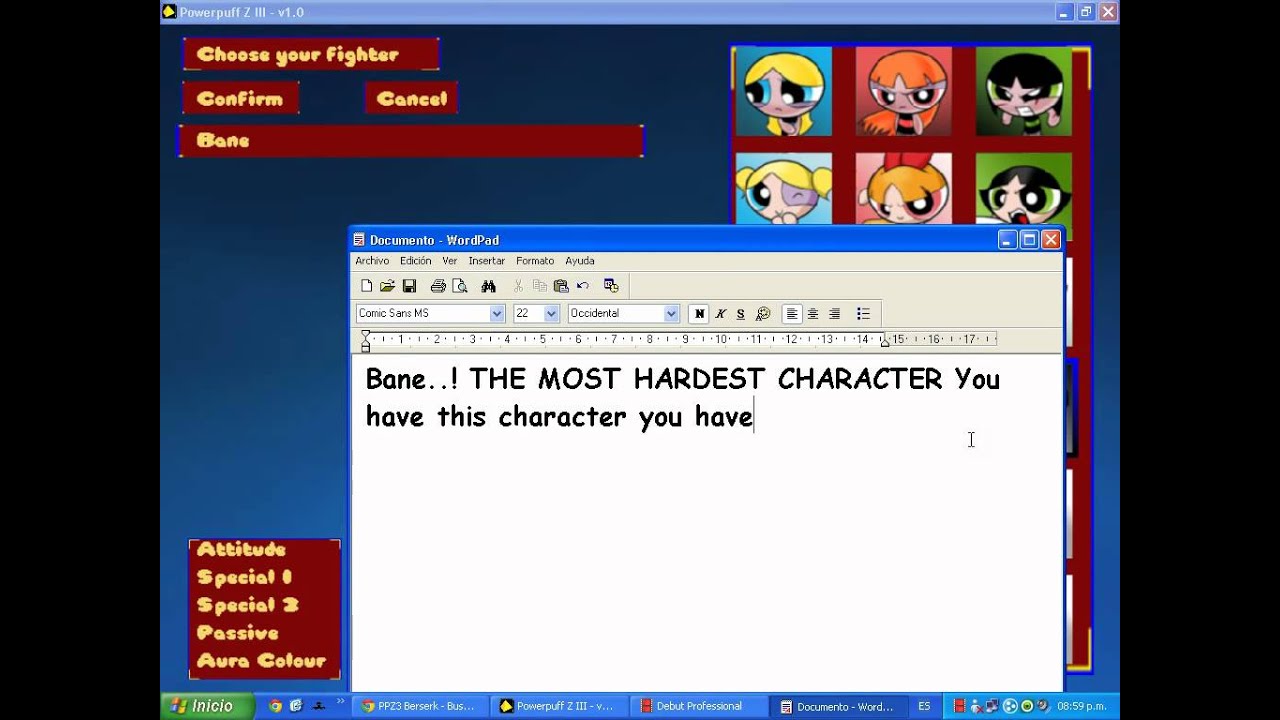Pick the black-haired fighter portrait, top row
This screenshot has height=720, width=1280.
click(x=1023, y=92)
